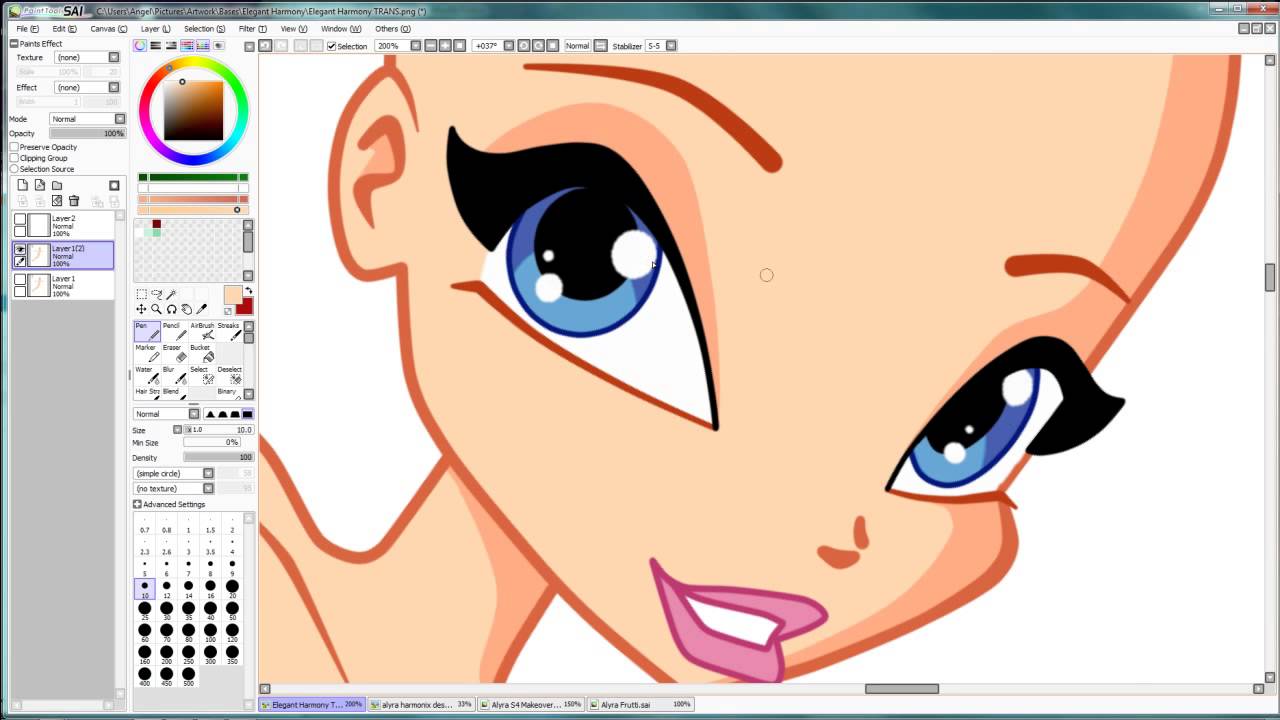Viewport: 1280px width, 720px height.
Task: Toggle the swatches panel button
Action: point(203,46)
